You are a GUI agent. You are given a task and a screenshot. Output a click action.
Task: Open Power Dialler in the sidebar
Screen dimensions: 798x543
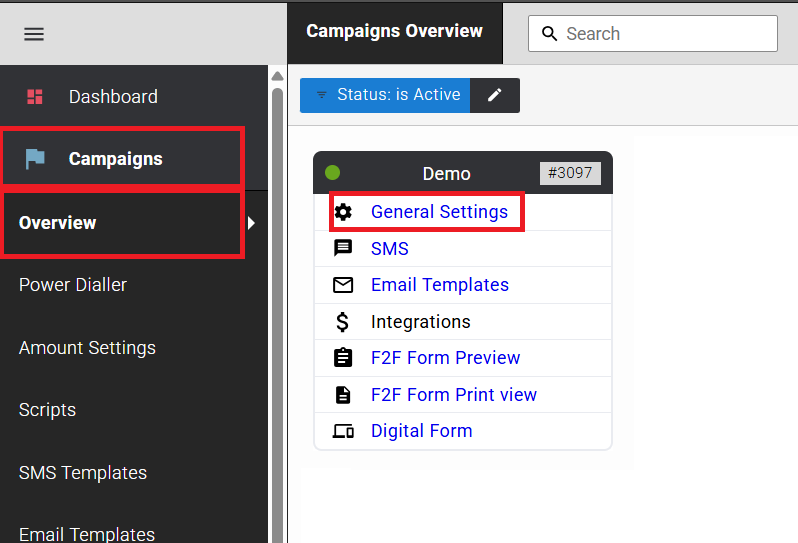[73, 285]
